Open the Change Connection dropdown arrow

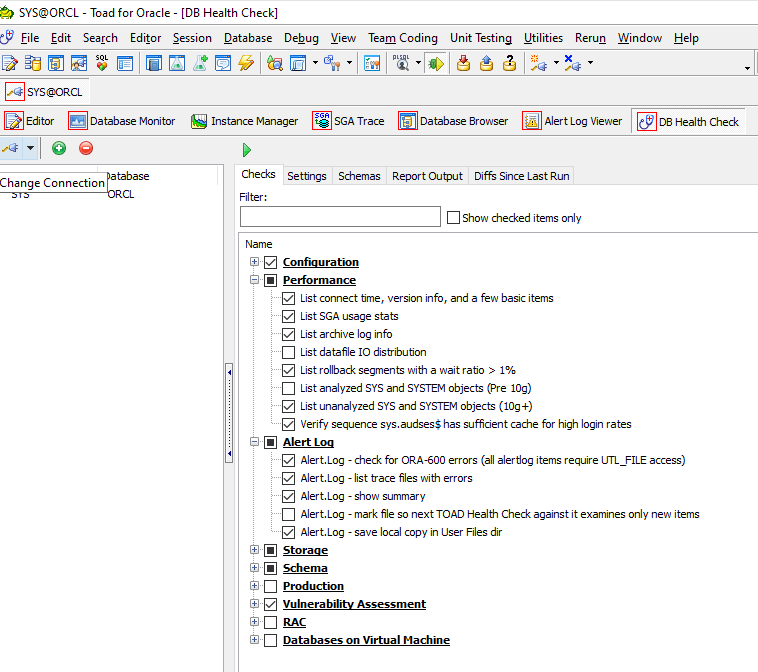(30, 148)
